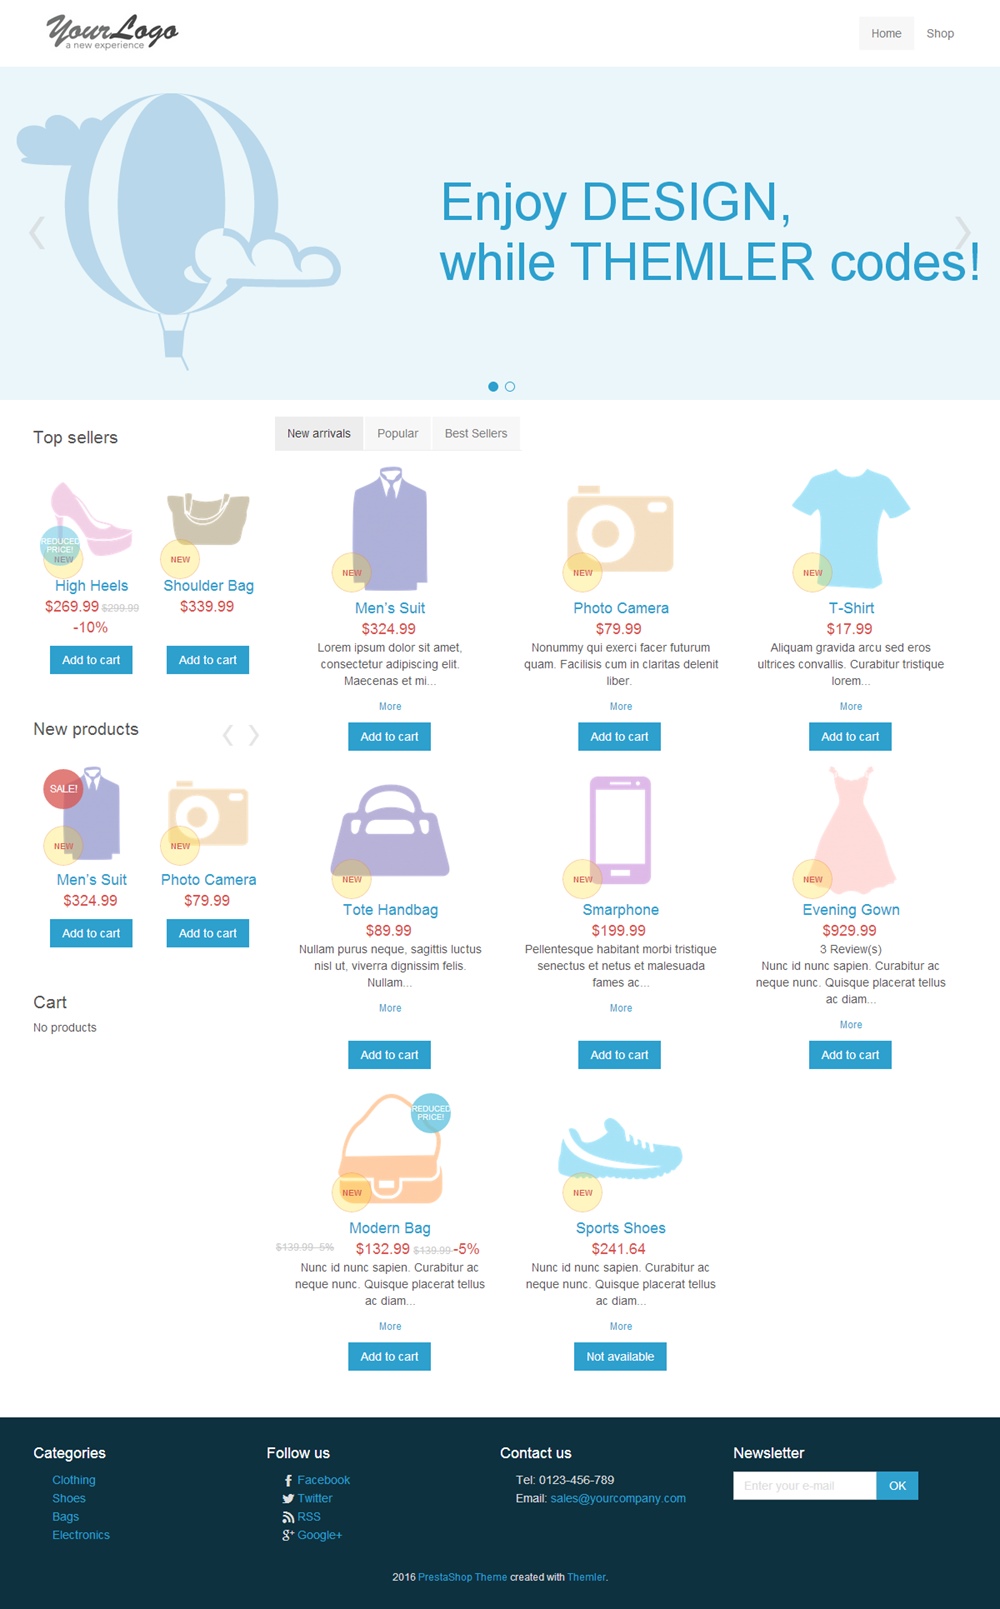Screen dimensions: 1000x1609
Task: Switch to the Popular tab
Action: [x=398, y=434]
